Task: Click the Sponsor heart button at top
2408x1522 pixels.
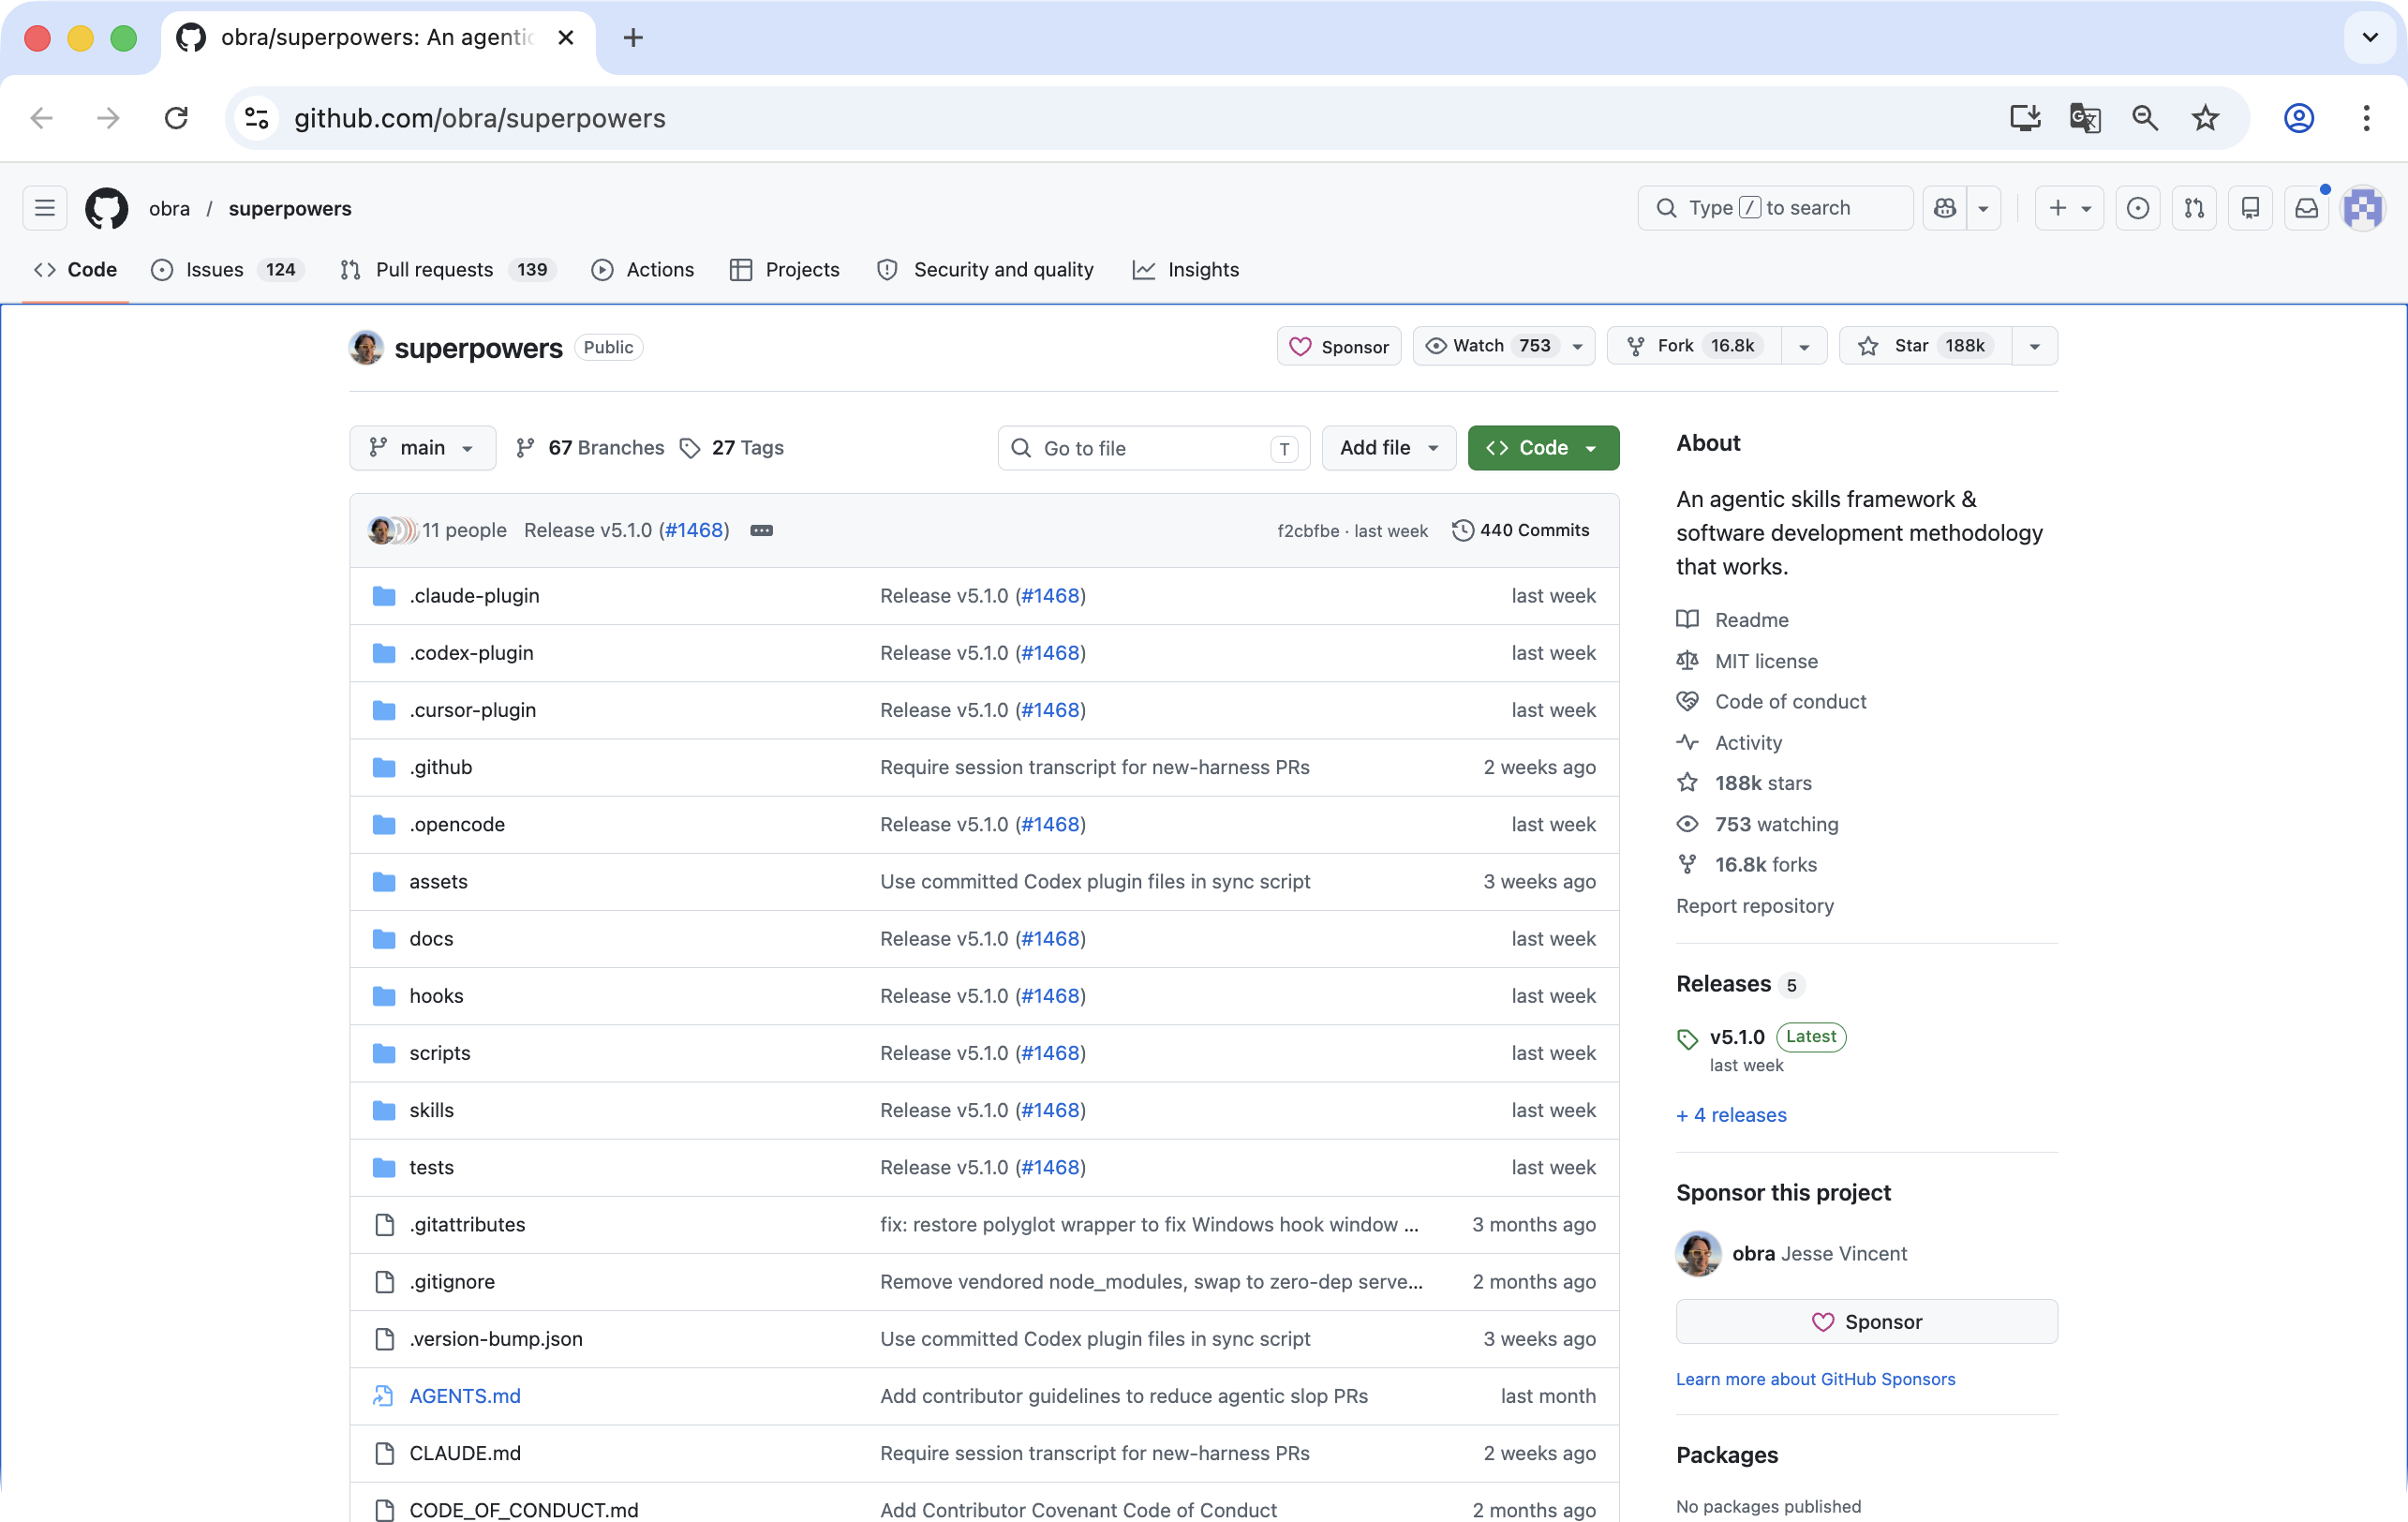Action: tap(1339, 346)
